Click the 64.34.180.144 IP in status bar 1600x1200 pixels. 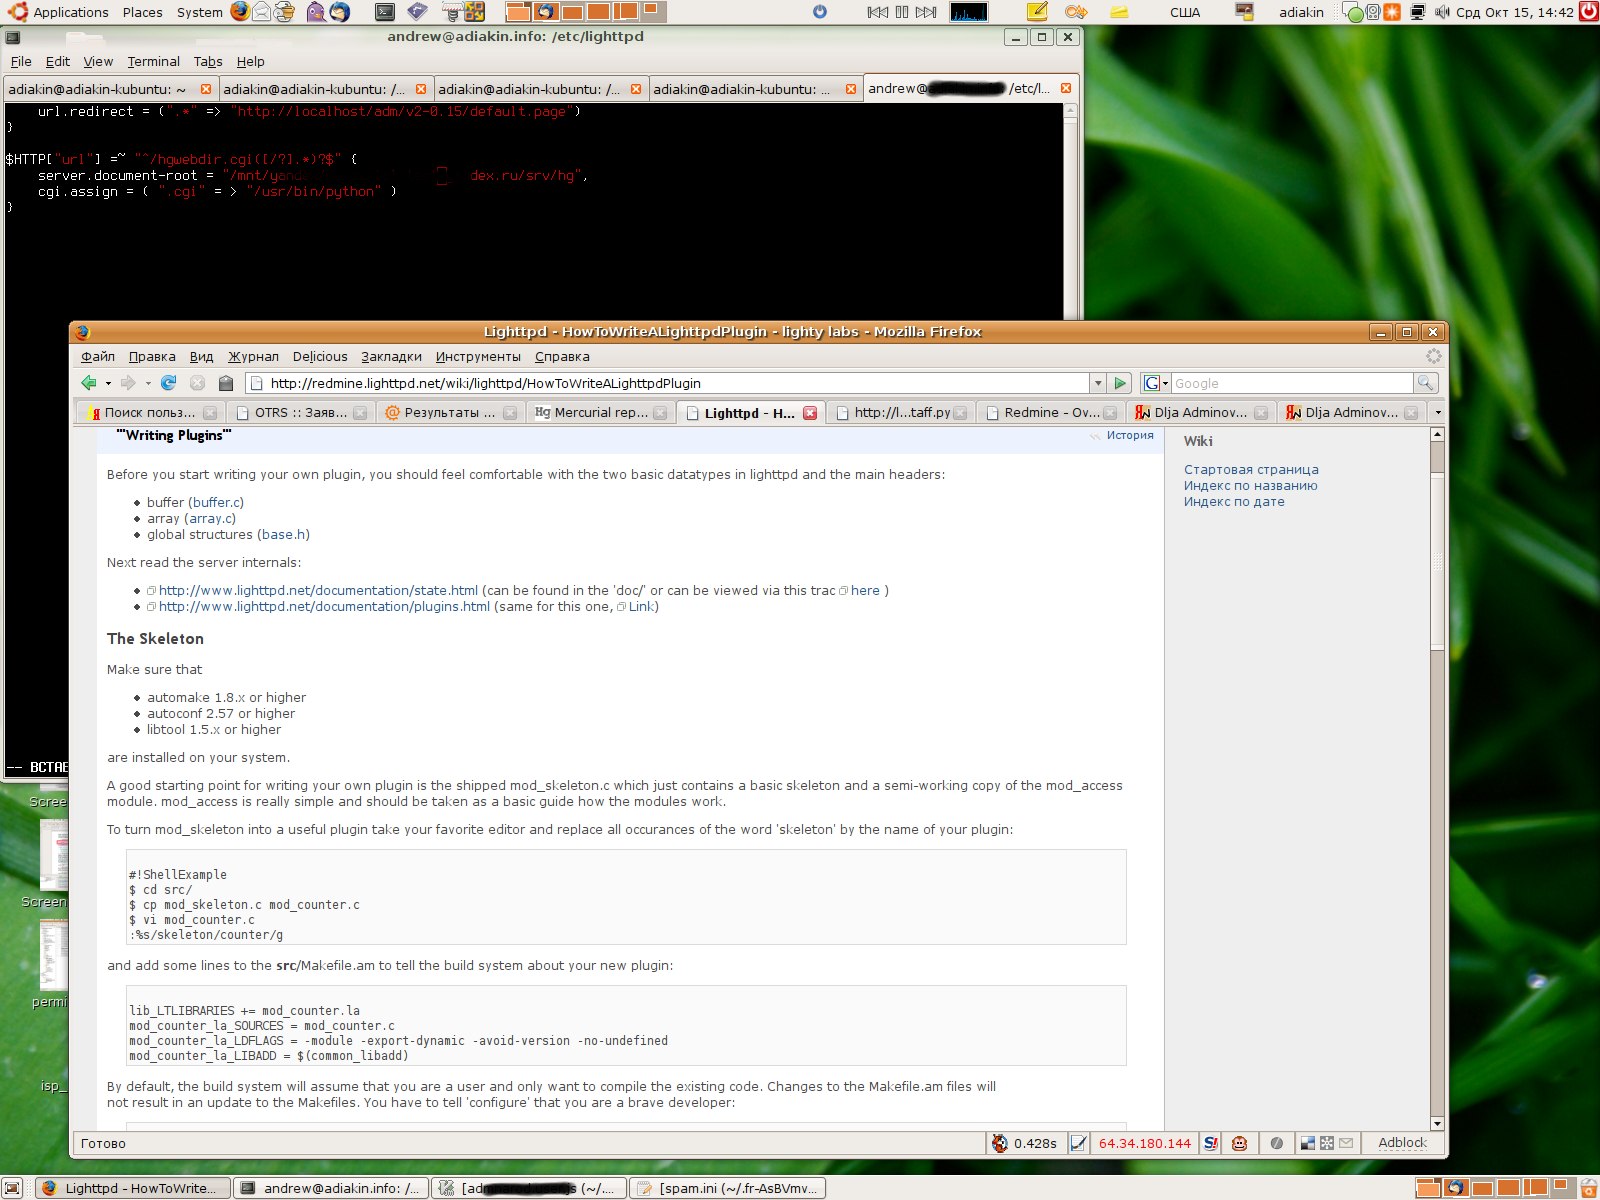(1145, 1143)
